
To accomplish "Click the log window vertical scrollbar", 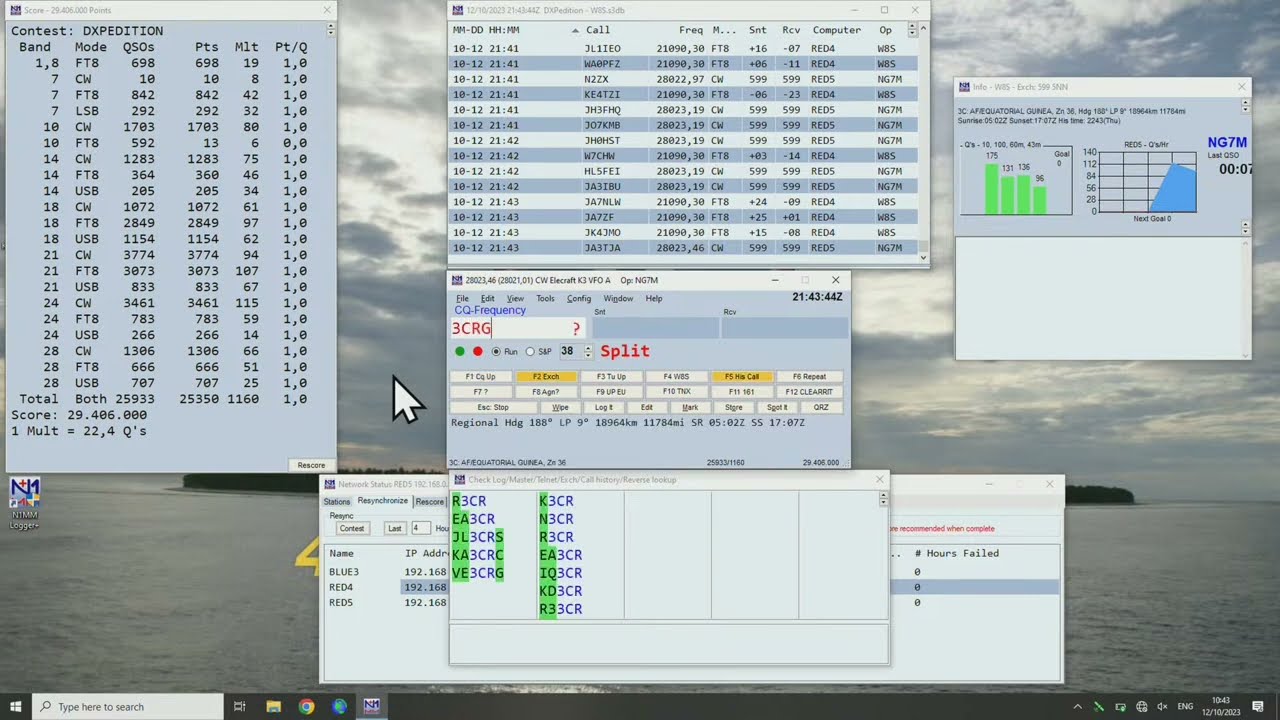I will (924, 140).
